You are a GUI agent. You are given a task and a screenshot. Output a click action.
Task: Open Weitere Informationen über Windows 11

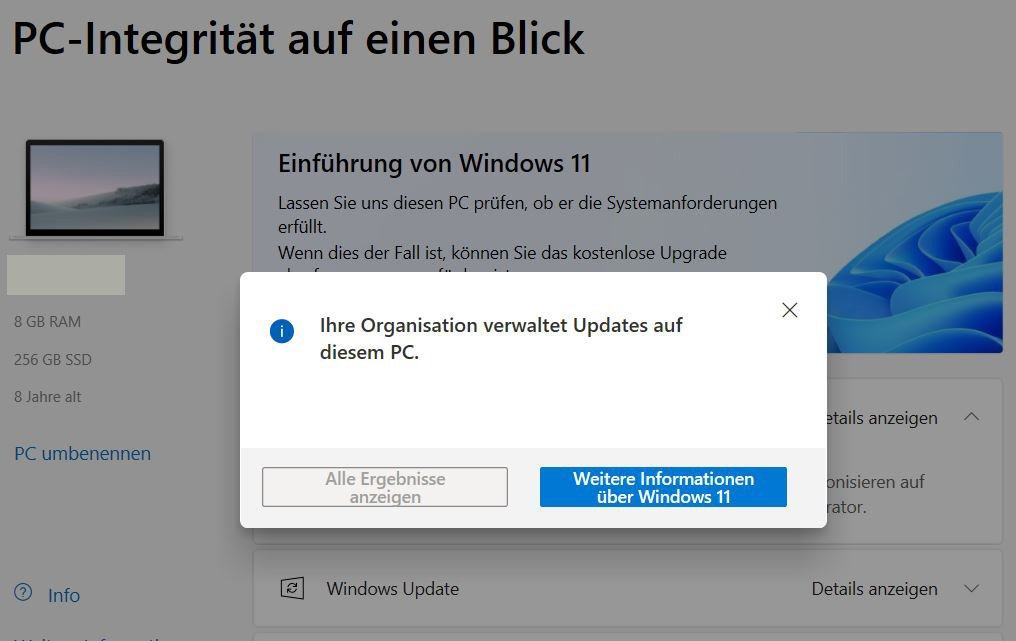pyautogui.click(x=663, y=487)
